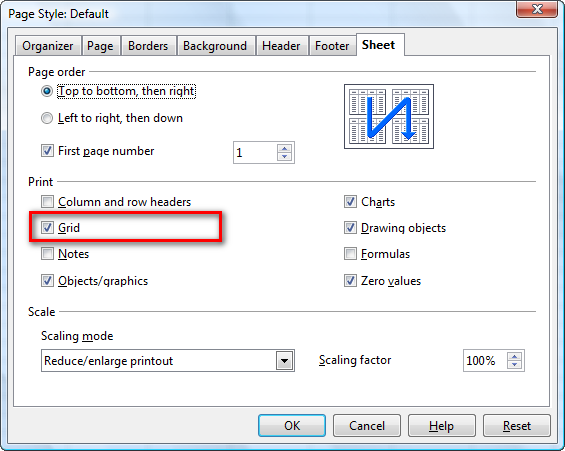Decrease first page number with down arrow
This screenshot has height=451, width=565.
click(284, 157)
